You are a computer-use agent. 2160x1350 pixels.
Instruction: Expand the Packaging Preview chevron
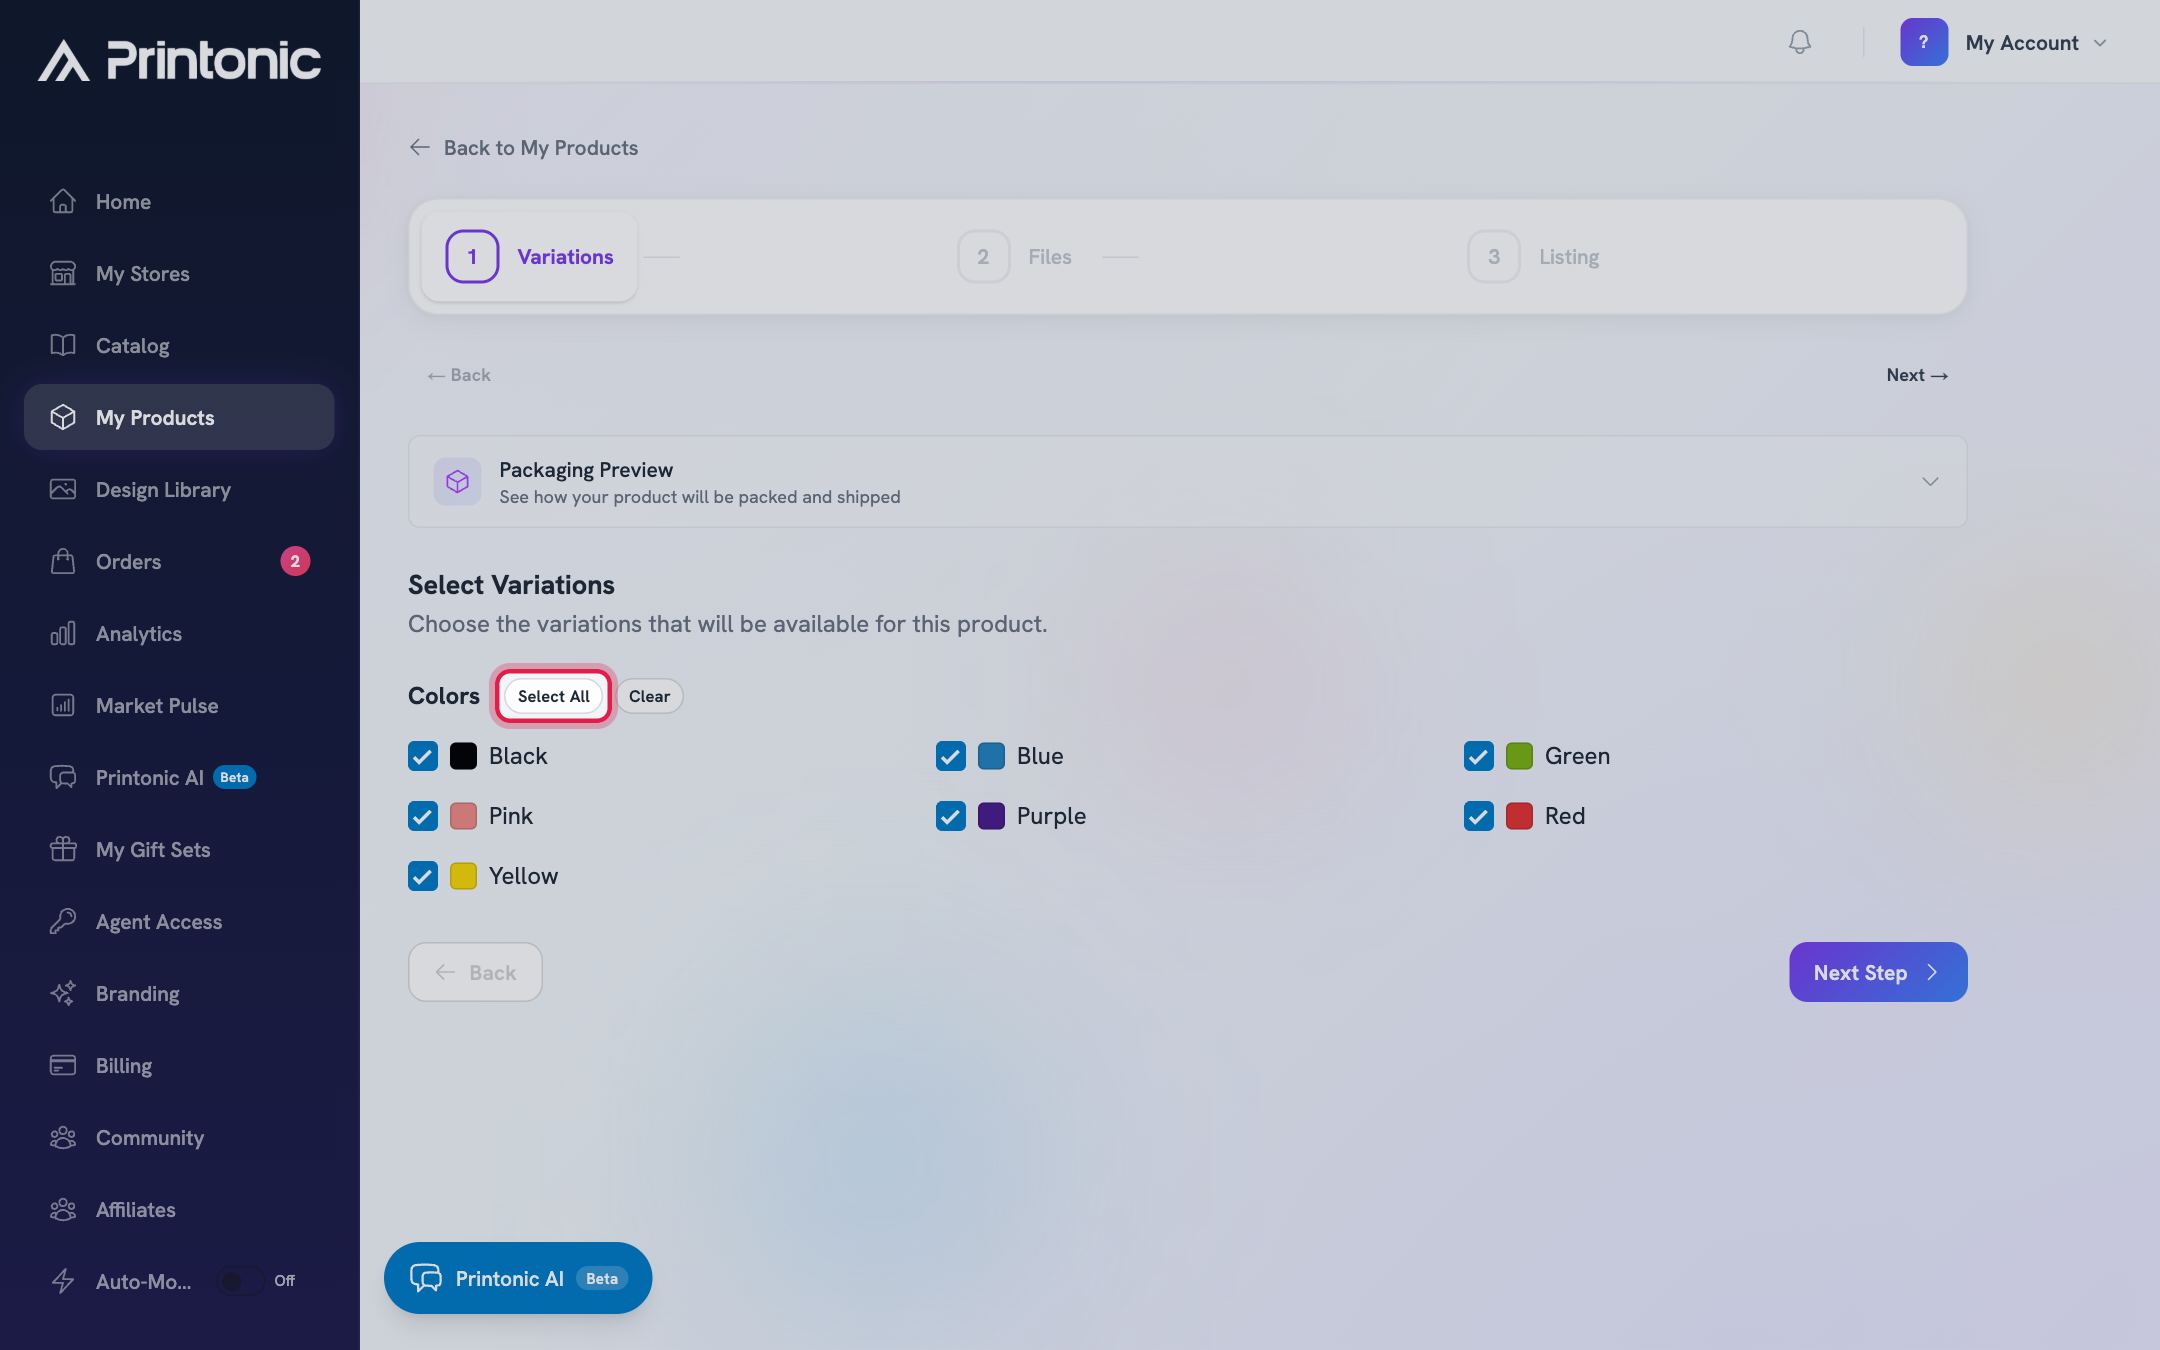1930,482
